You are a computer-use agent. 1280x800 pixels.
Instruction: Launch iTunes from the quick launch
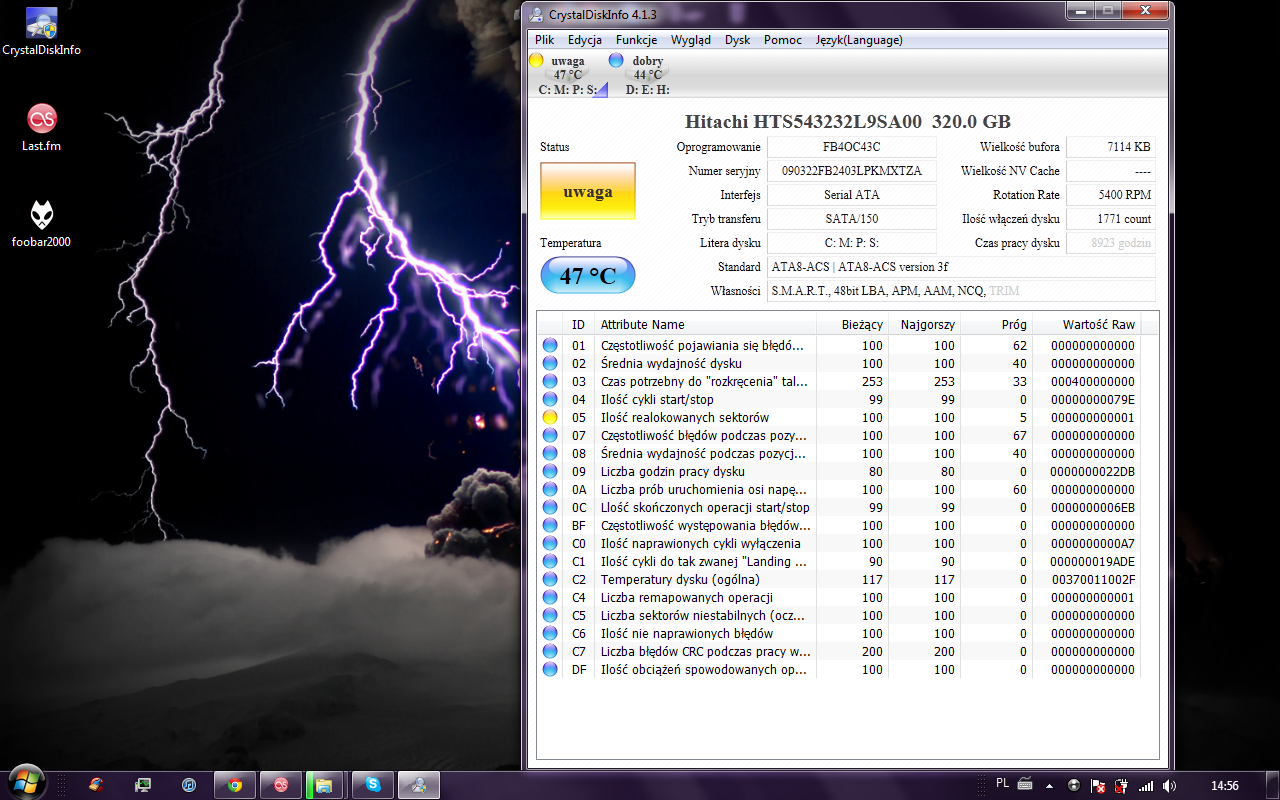(189, 785)
